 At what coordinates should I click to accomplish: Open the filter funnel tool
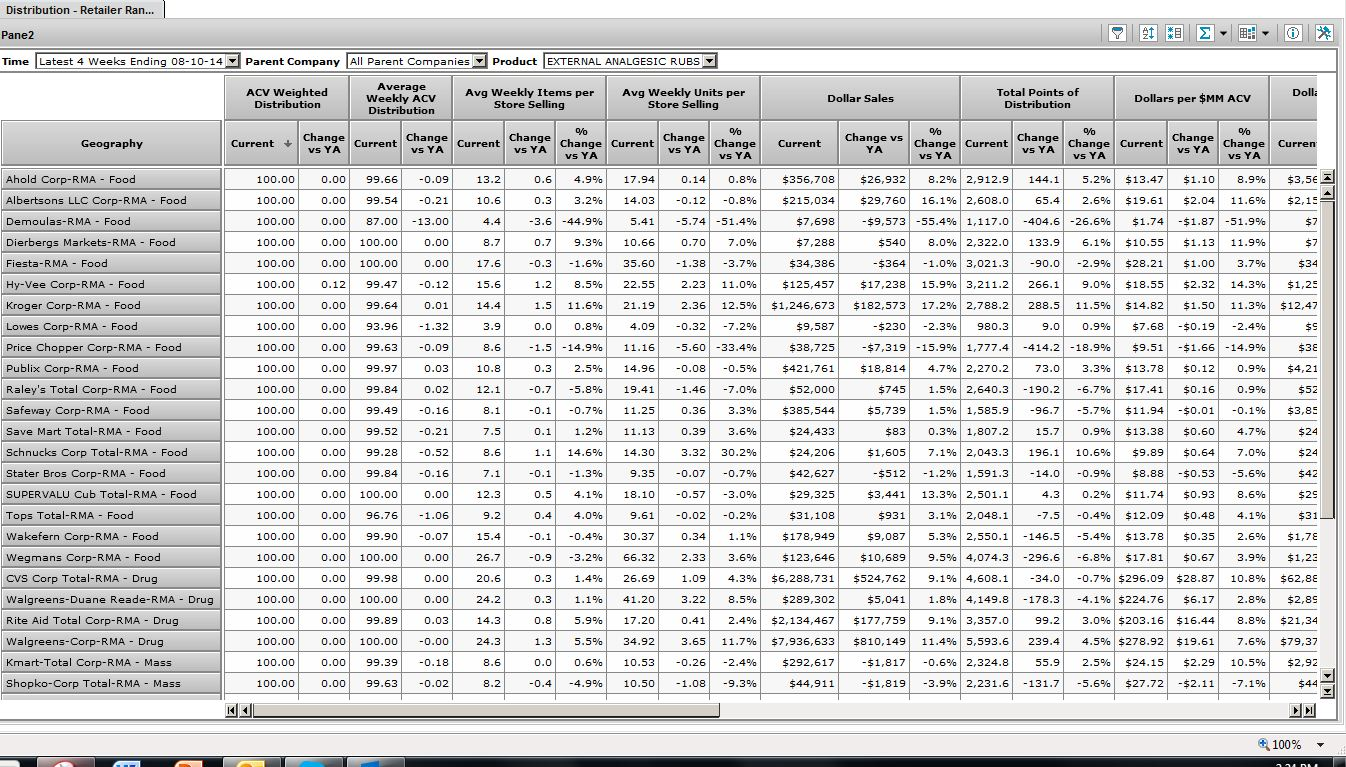point(1117,33)
